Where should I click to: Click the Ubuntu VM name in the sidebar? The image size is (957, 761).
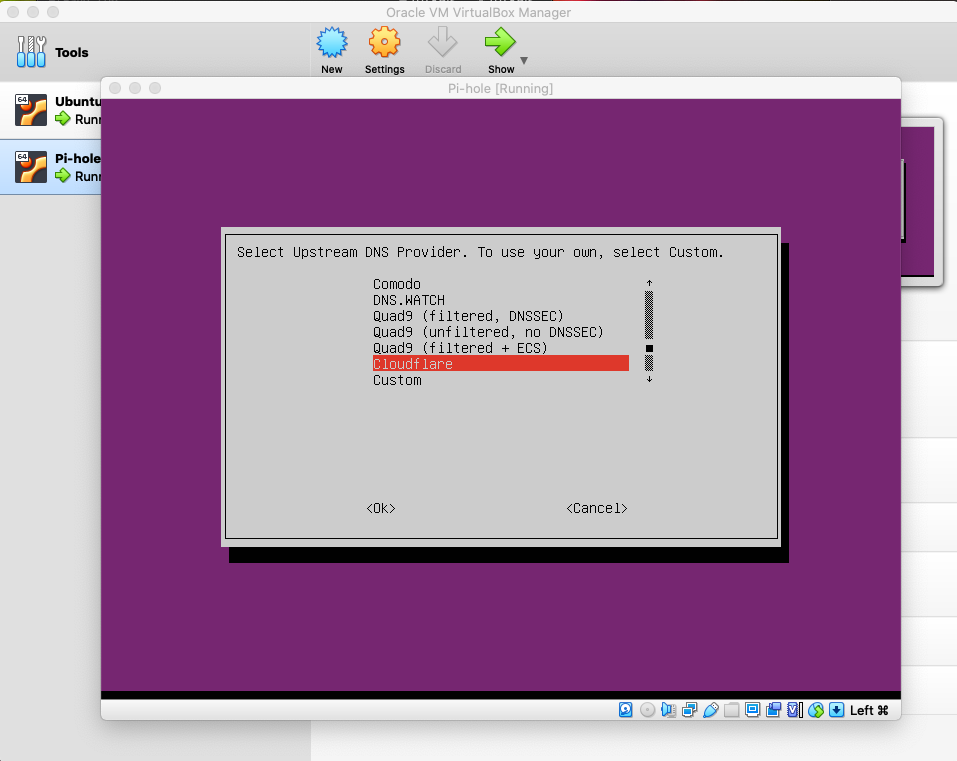point(78,101)
